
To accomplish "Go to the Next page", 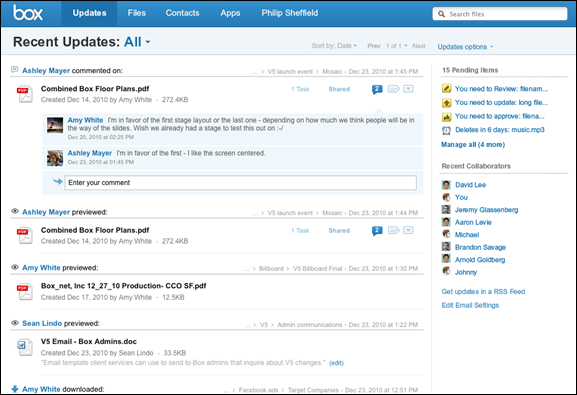I will click(419, 46).
